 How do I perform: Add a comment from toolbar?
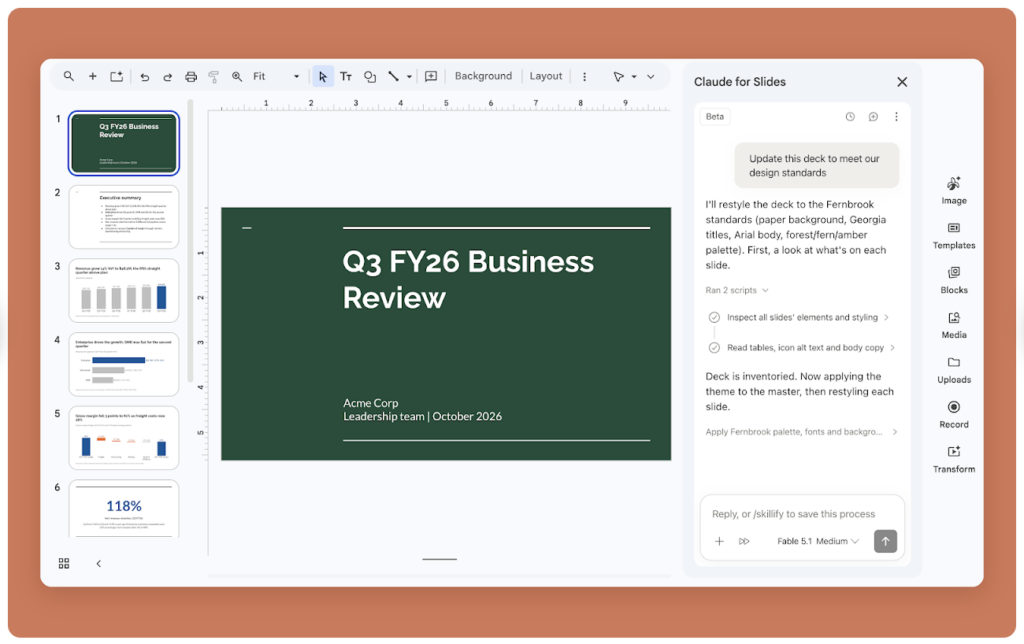click(431, 76)
